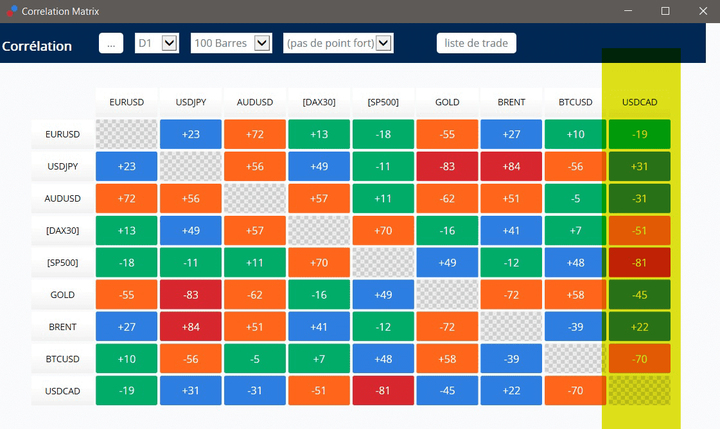Image resolution: width=720 pixels, height=429 pixels.
Task: Click the [SP500] row label
Action: (x=62, y=263)
